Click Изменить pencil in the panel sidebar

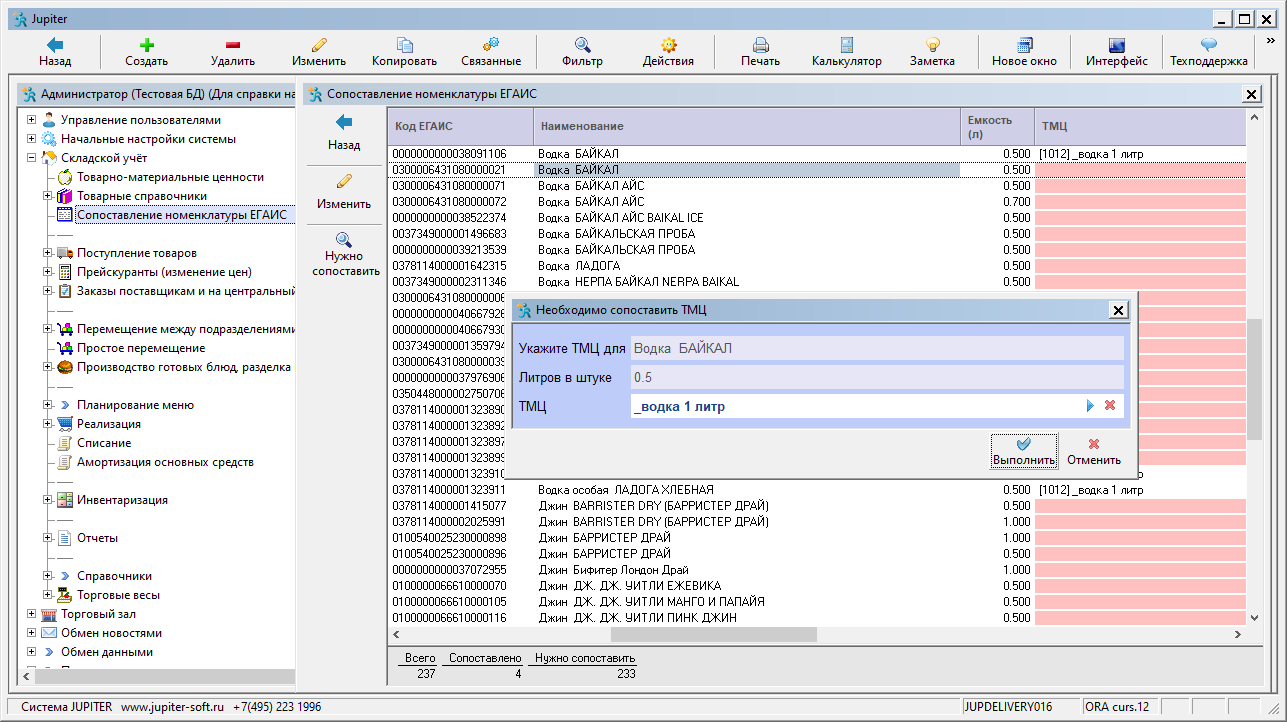pyautogui.click(x=344, y=191)
